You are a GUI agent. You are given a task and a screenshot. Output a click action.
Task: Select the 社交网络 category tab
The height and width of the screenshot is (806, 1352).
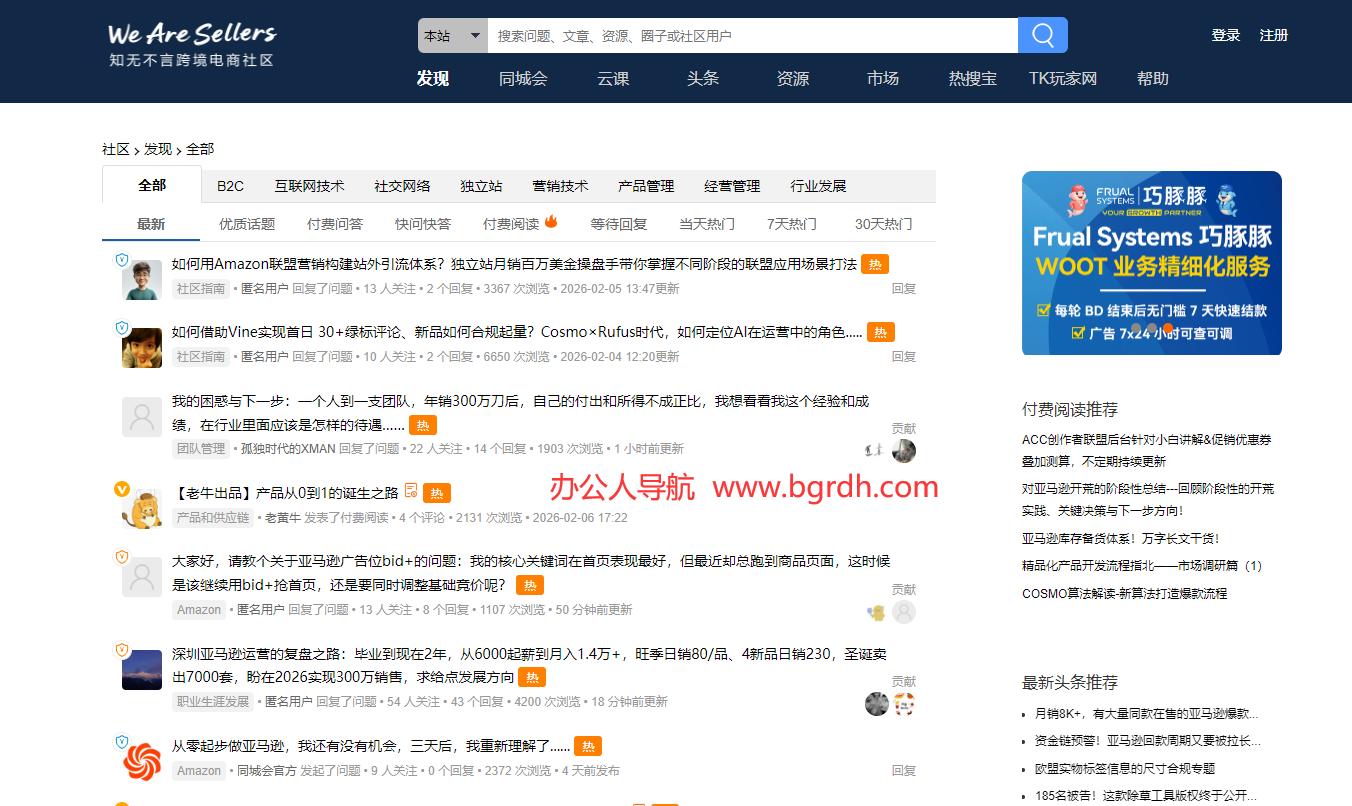pos(402,186)
